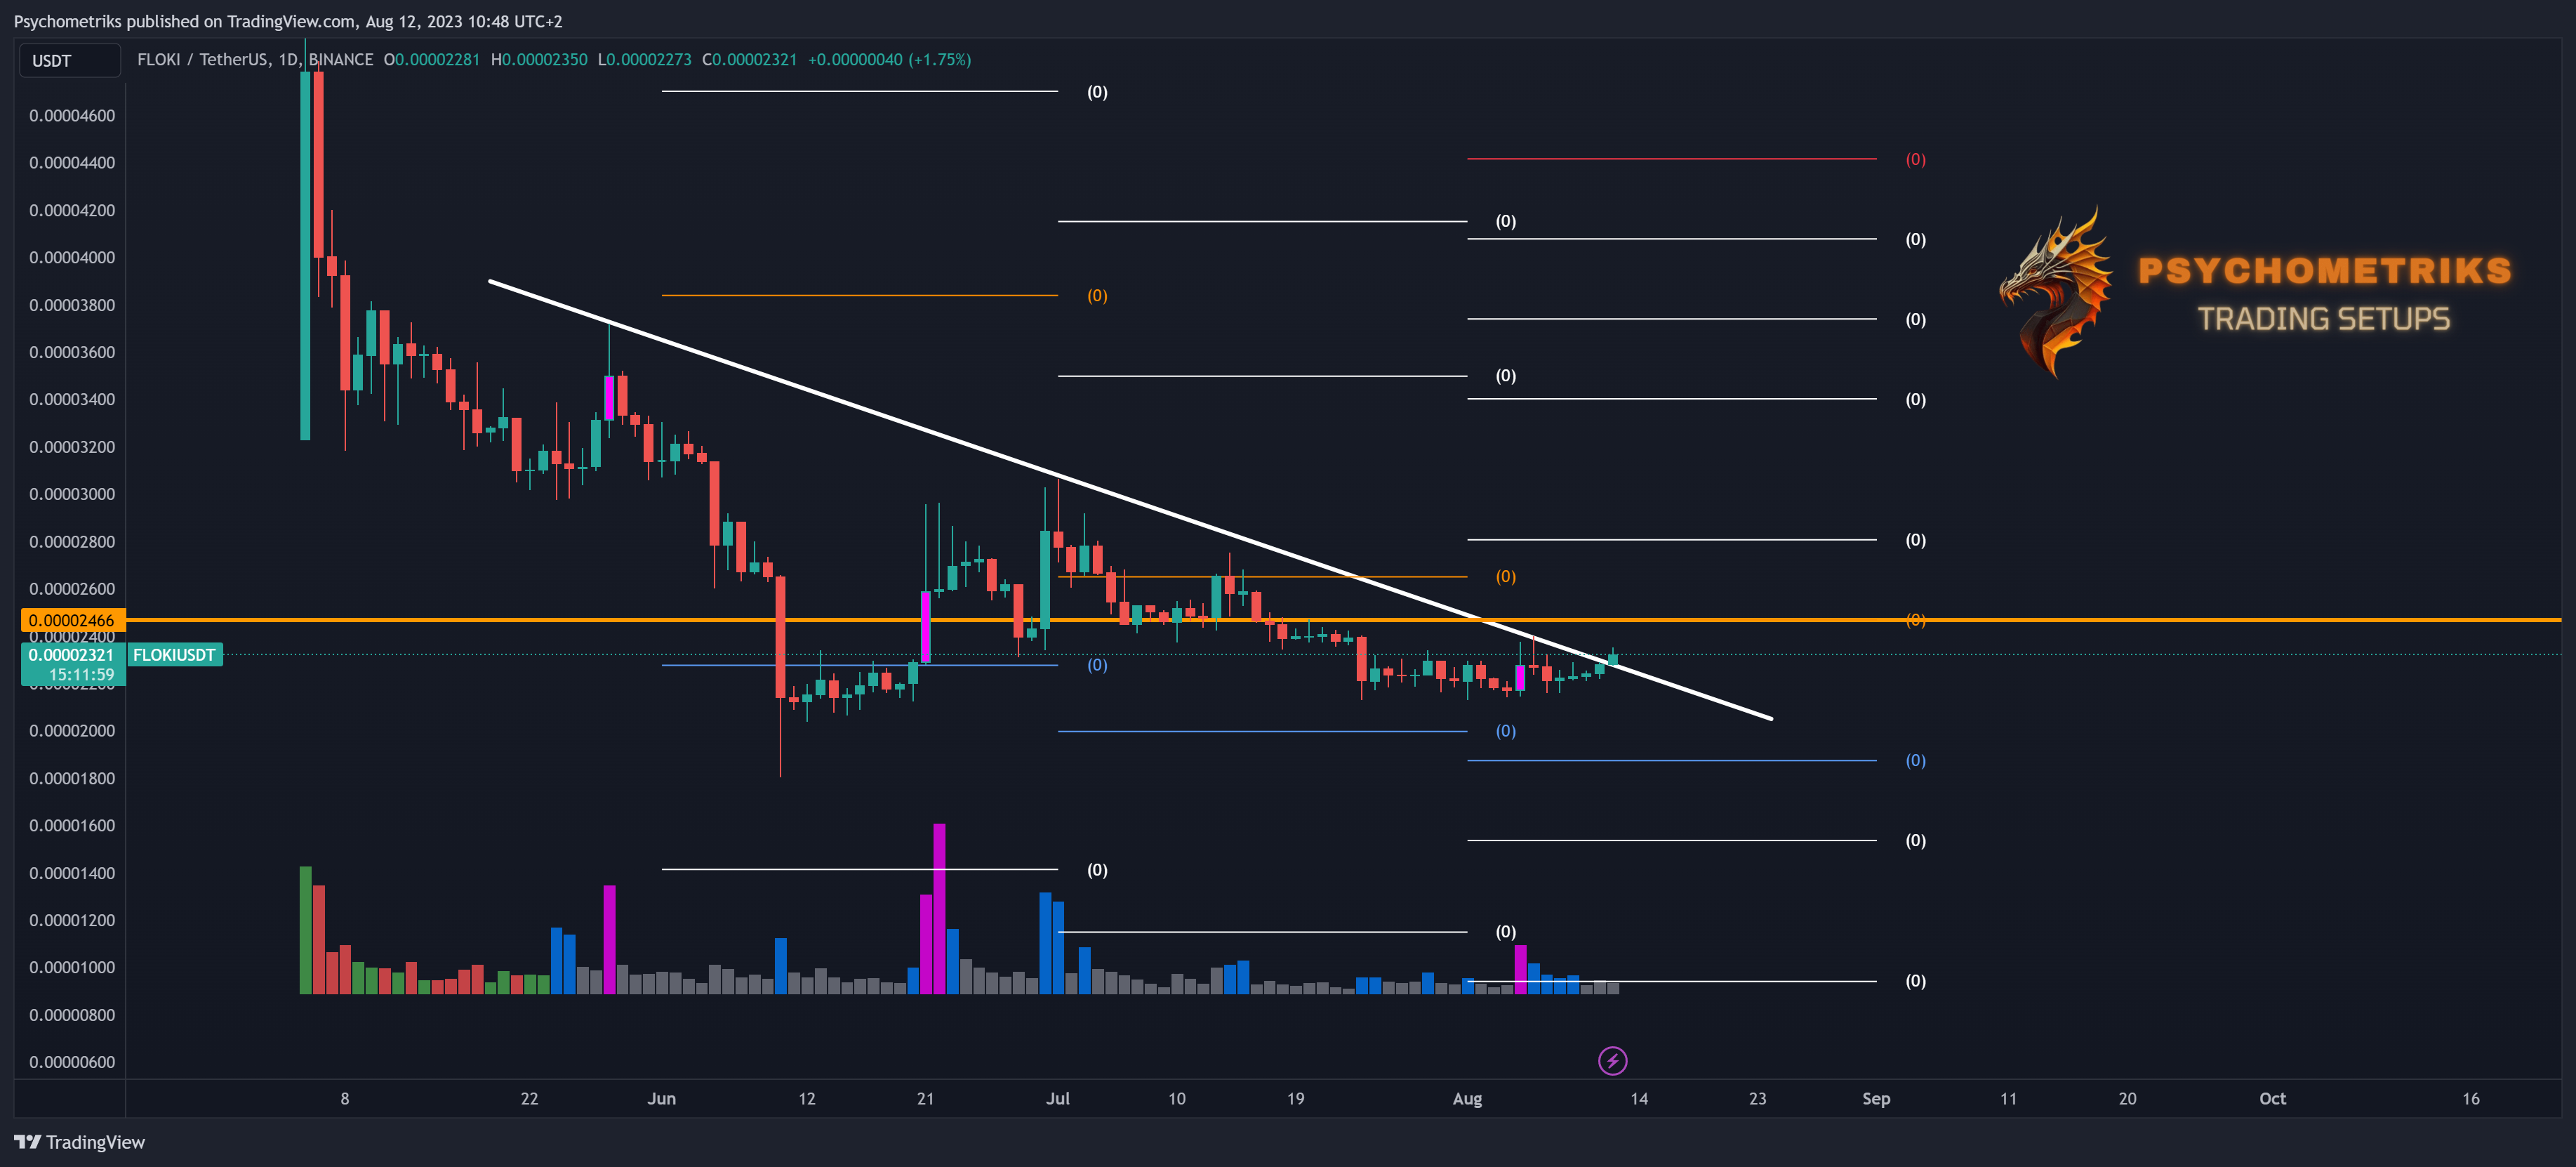The width and height of the screenshot is (2576, 1167).
Task: Click the Jul label on date axis
Action: [x=1058, y=1098]
